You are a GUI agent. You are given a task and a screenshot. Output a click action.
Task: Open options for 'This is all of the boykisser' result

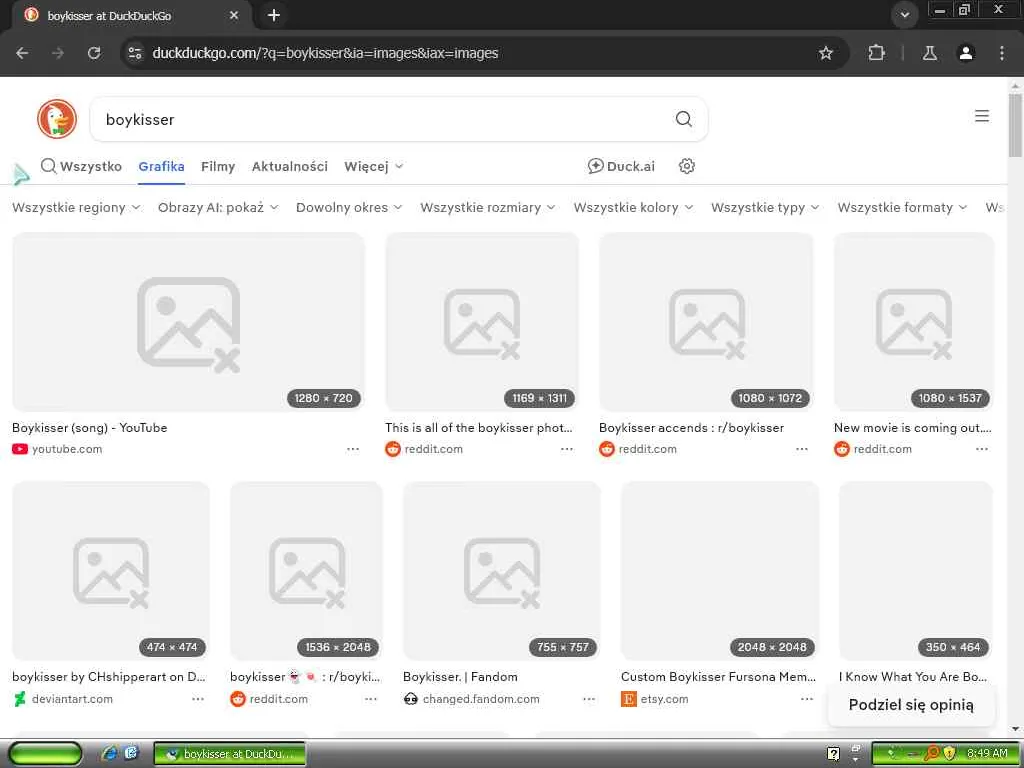[567, 449]
